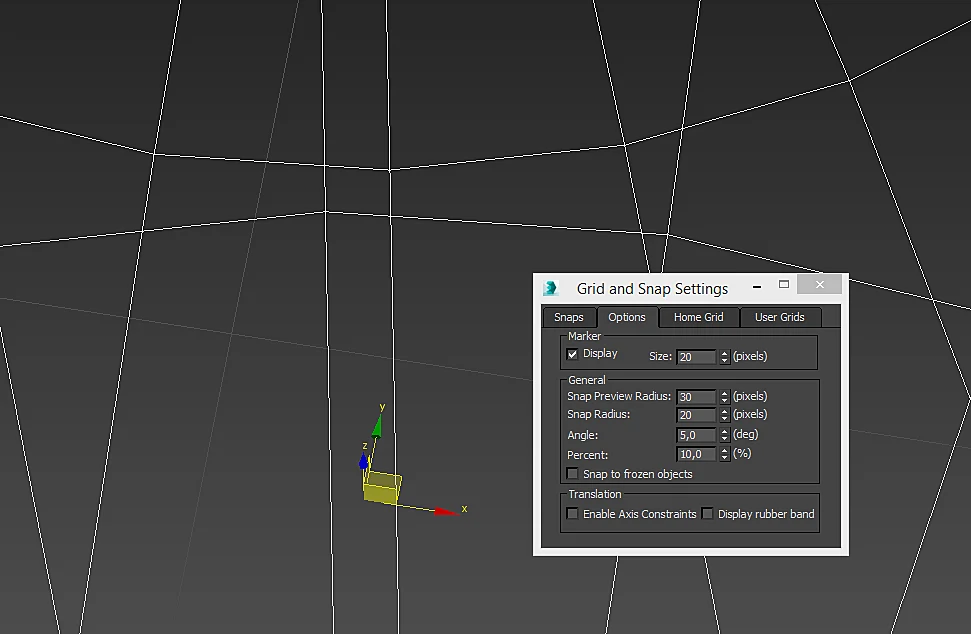Image resolution: width=971 pixels, height=634 pixels.
Task: Check Enable Axis Constraints
Action: 572,513
